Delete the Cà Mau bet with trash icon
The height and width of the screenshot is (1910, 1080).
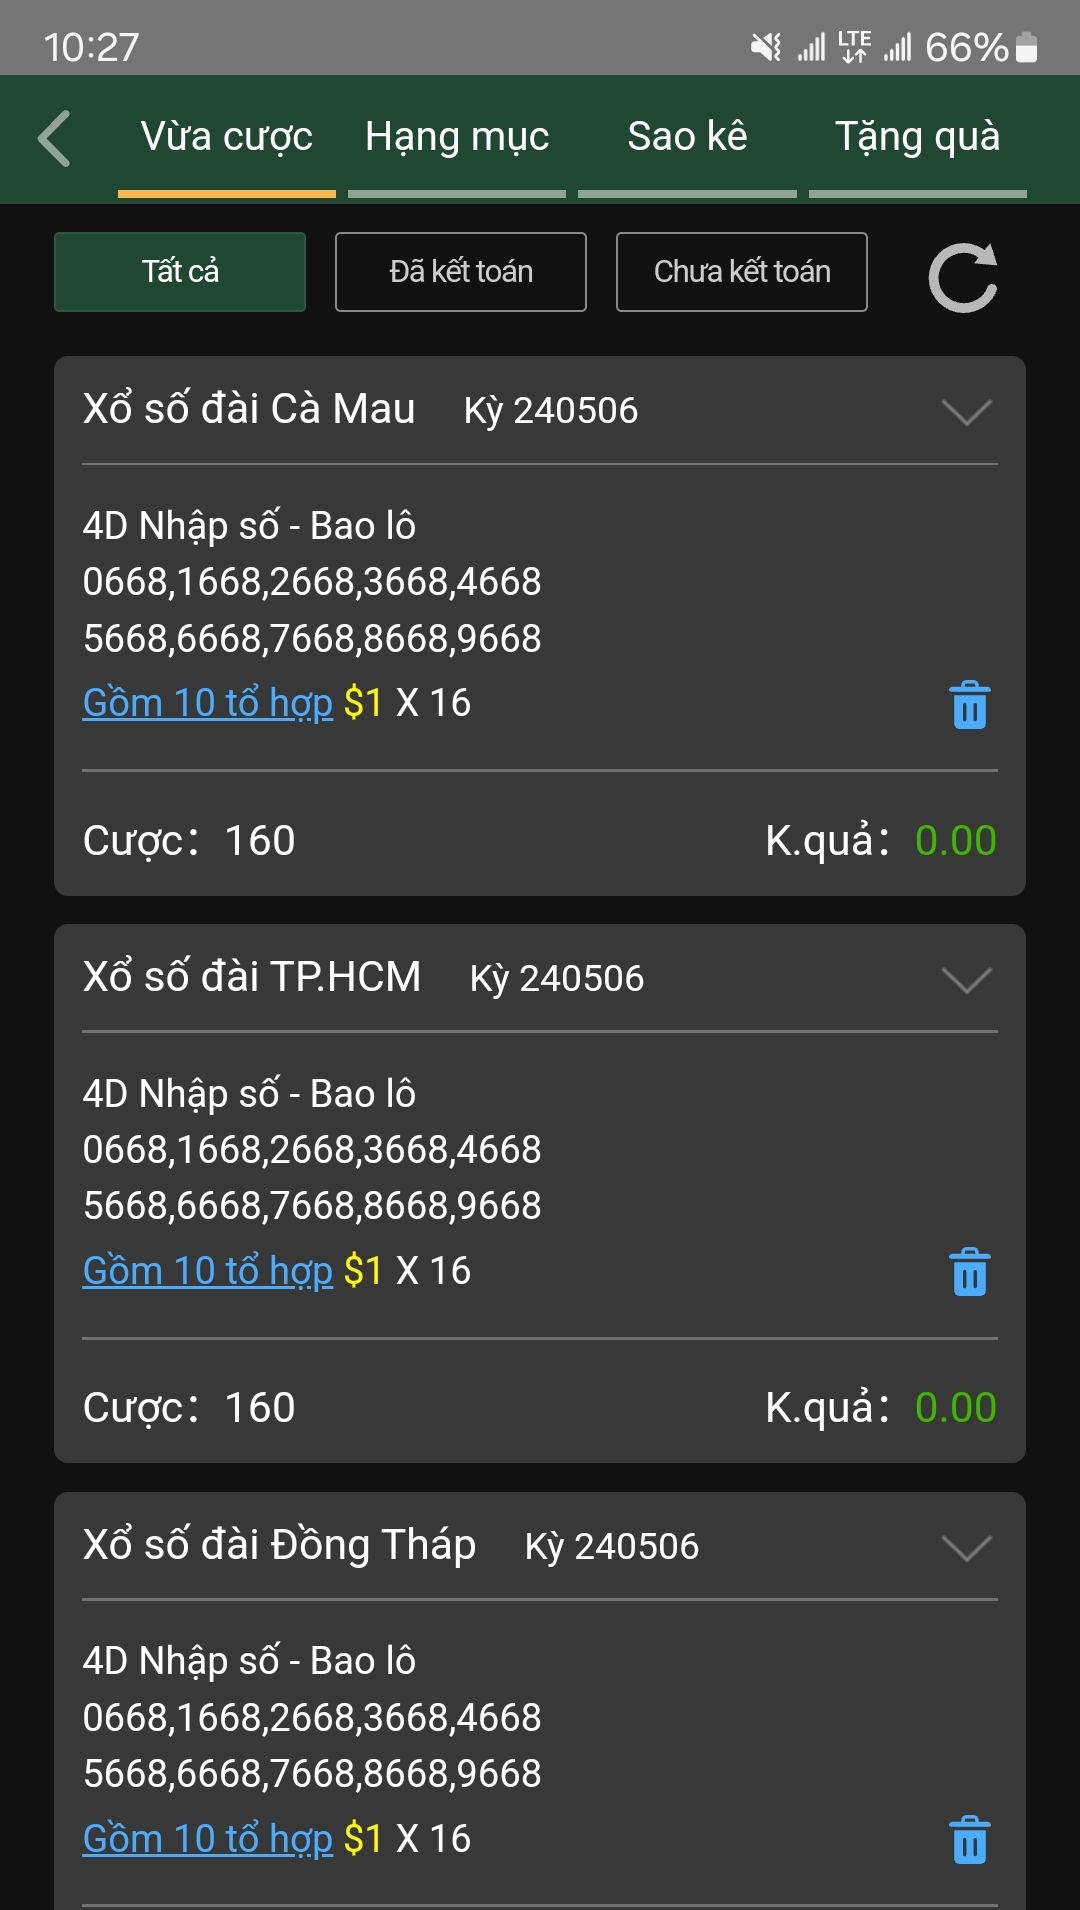969,705
